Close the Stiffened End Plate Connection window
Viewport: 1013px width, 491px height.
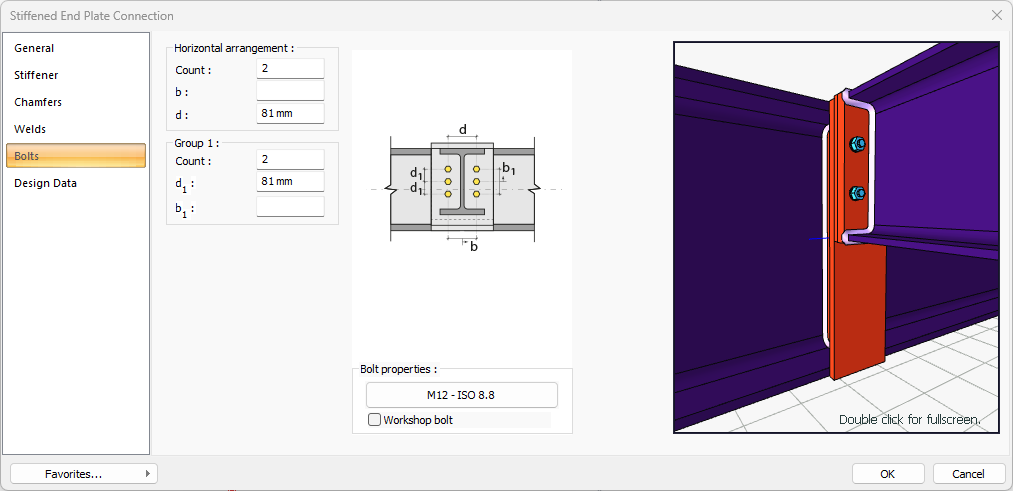(x=996, y=16)
